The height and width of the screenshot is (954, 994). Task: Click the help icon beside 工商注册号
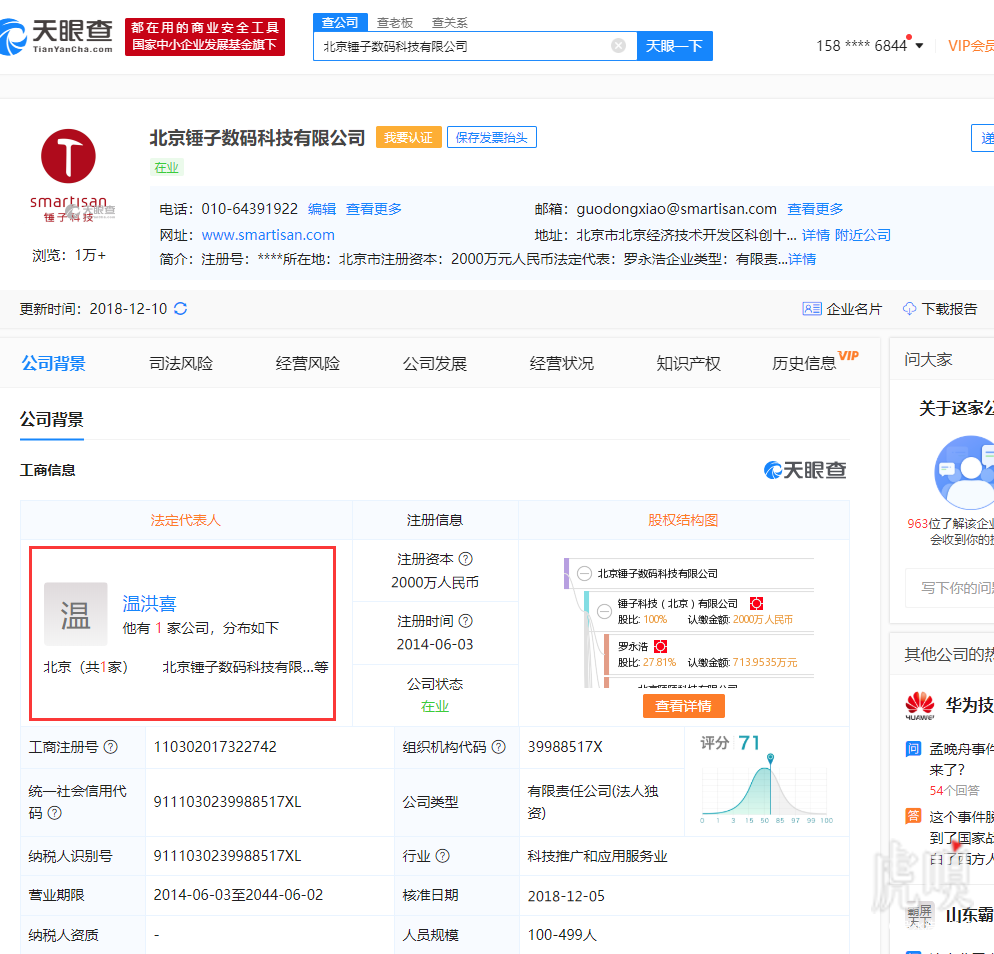click(x=110, y=747)
